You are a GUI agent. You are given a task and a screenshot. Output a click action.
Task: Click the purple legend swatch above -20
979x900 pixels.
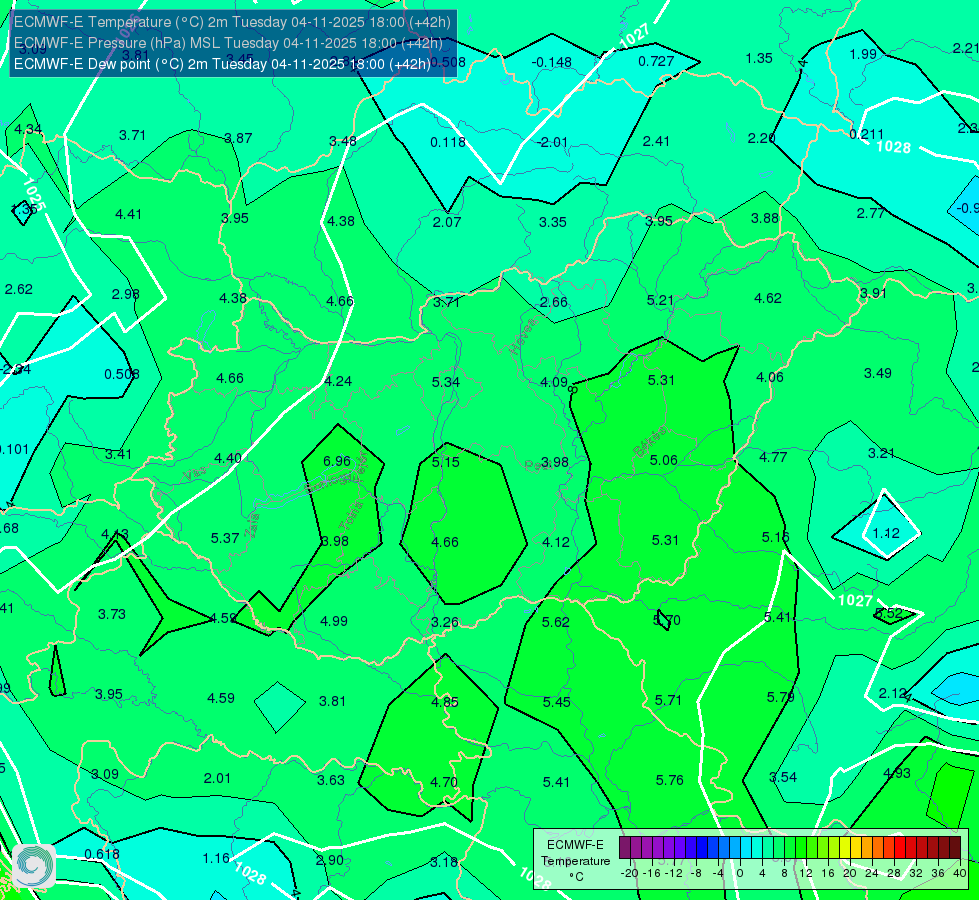pyautogui.click(x=625, y=848)
